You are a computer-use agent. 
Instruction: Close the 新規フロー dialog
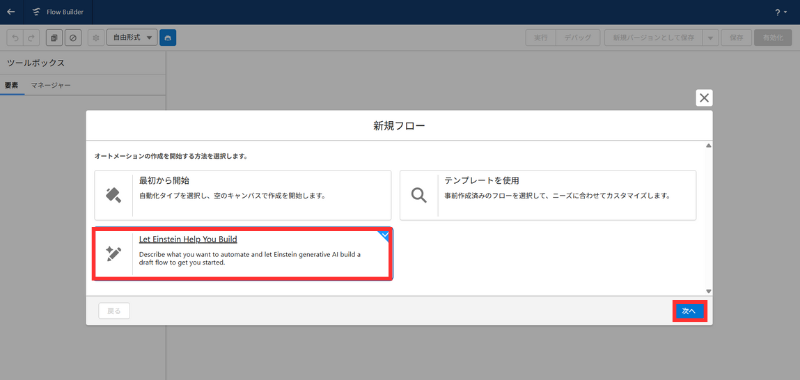704,98
